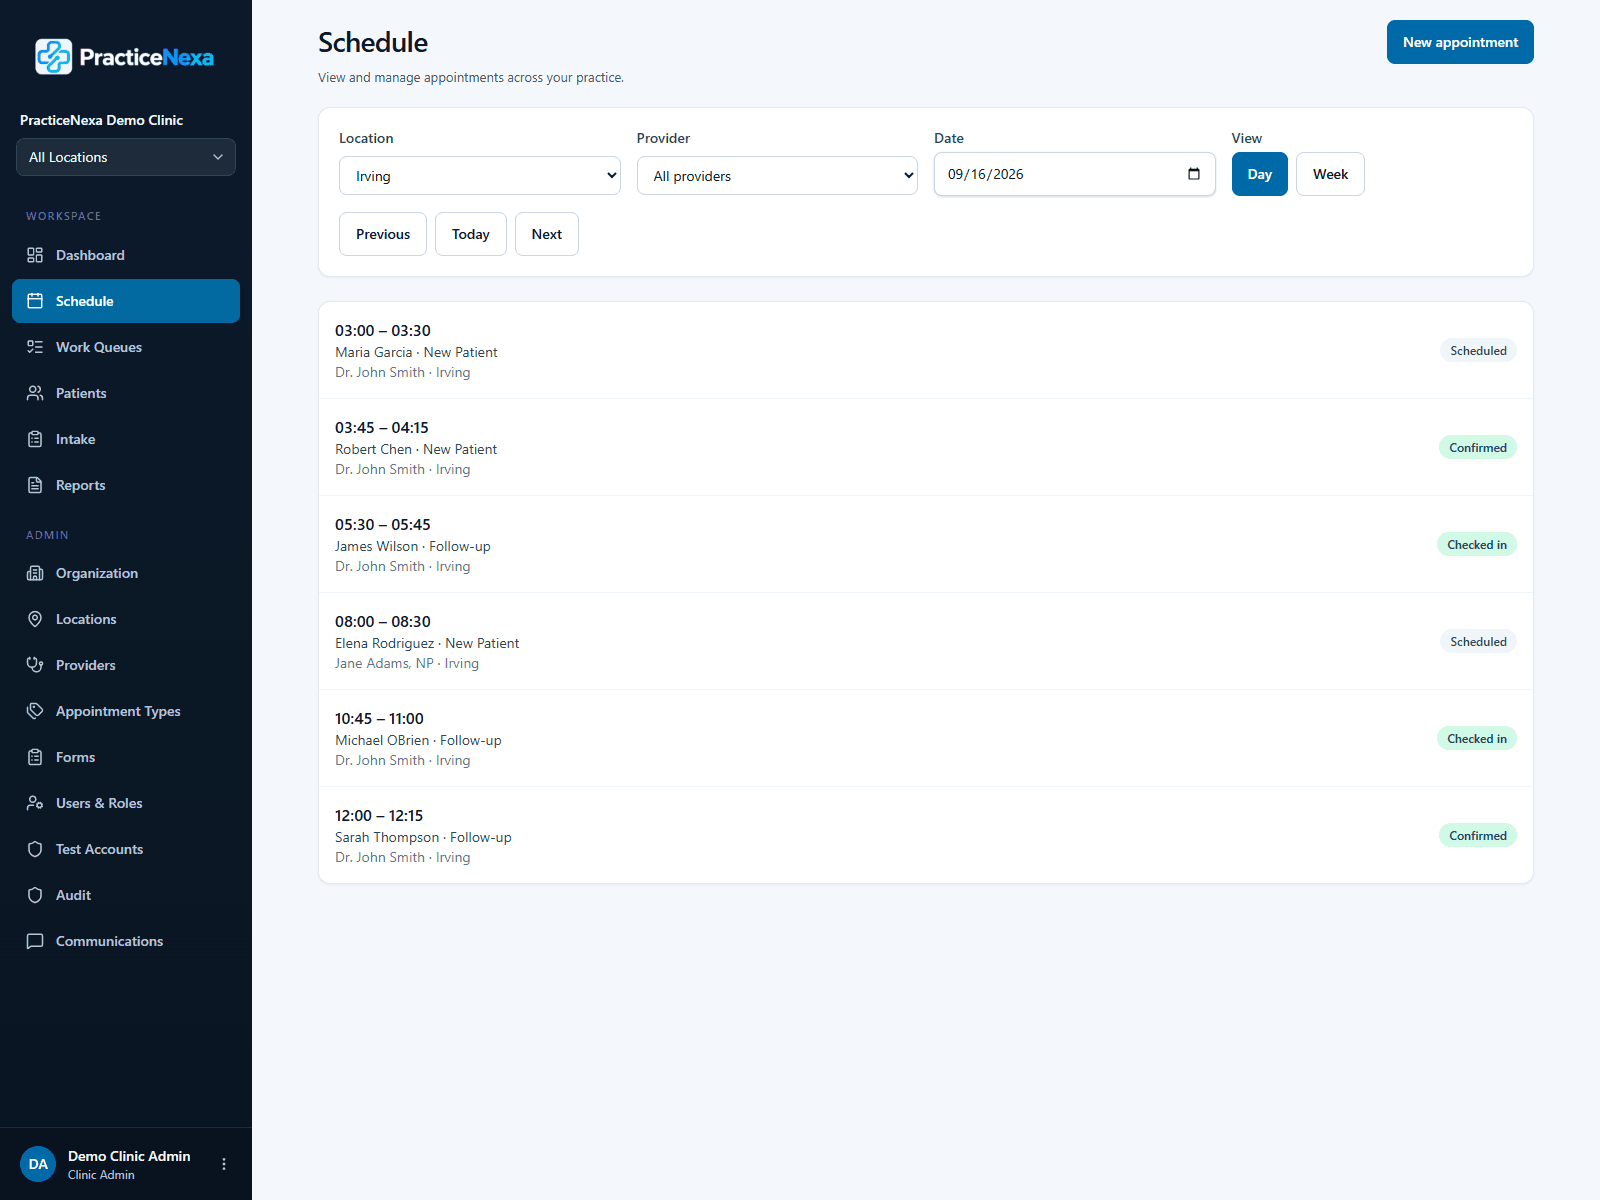The image size is (1600, 1200).
Task: Click the Schedule calendar icon in sidebar
Action: [x=35, y=301]
